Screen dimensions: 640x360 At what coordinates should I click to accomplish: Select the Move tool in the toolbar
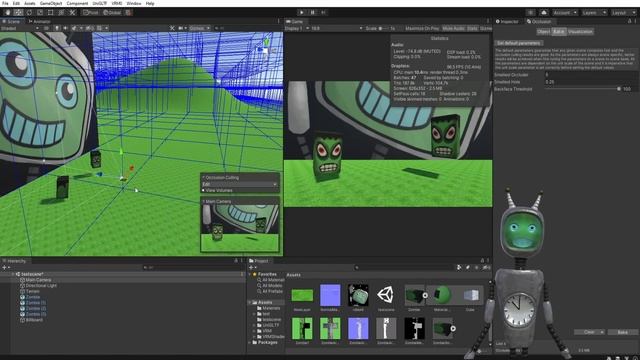pos(18,13)
